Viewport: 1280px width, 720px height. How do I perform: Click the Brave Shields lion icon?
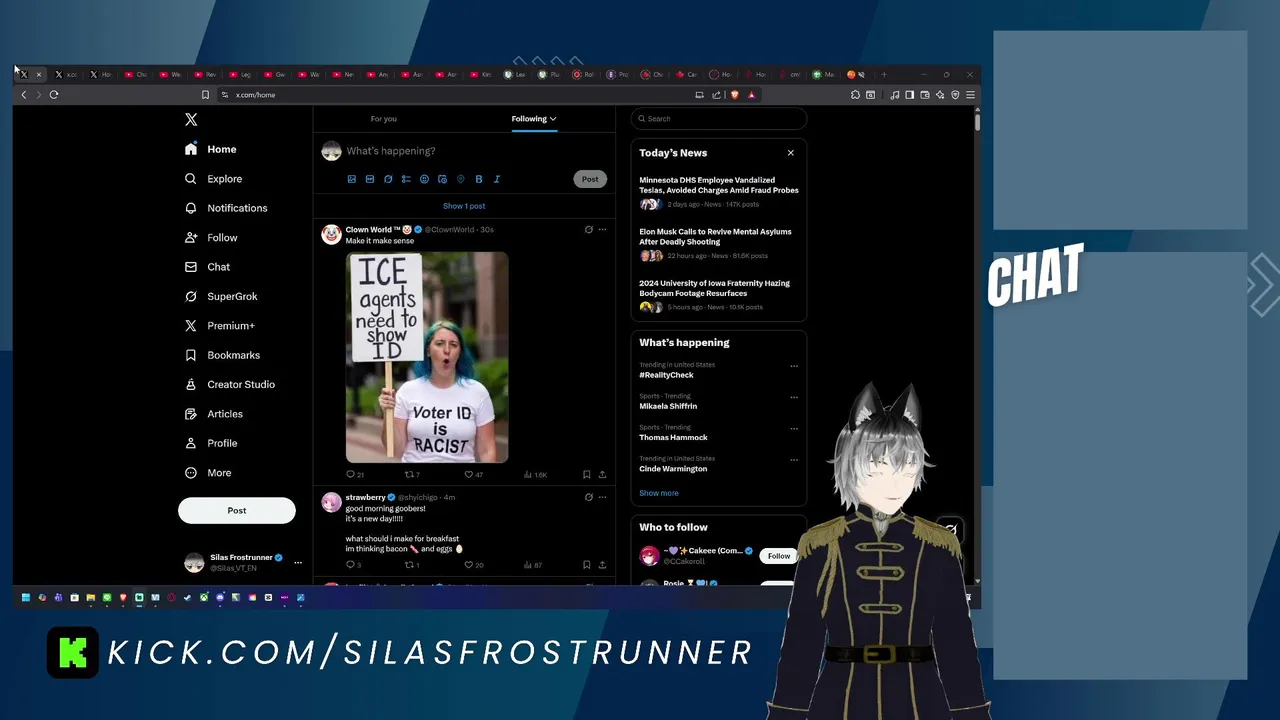pyautogui.click(x=734, y=95)
